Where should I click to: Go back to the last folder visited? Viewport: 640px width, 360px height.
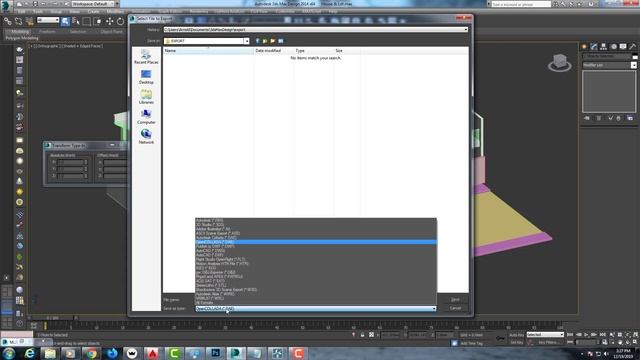(257, 41)
